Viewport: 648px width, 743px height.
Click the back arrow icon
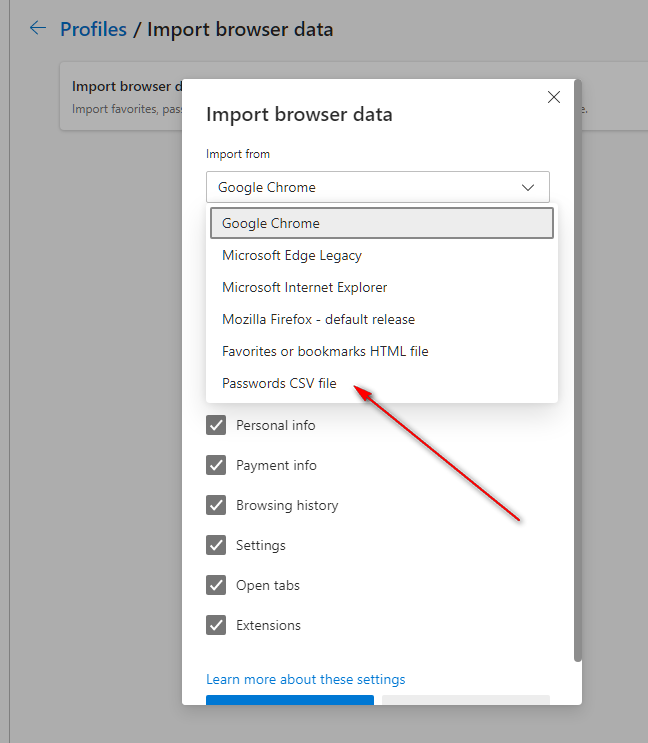(x=38, y=28)
